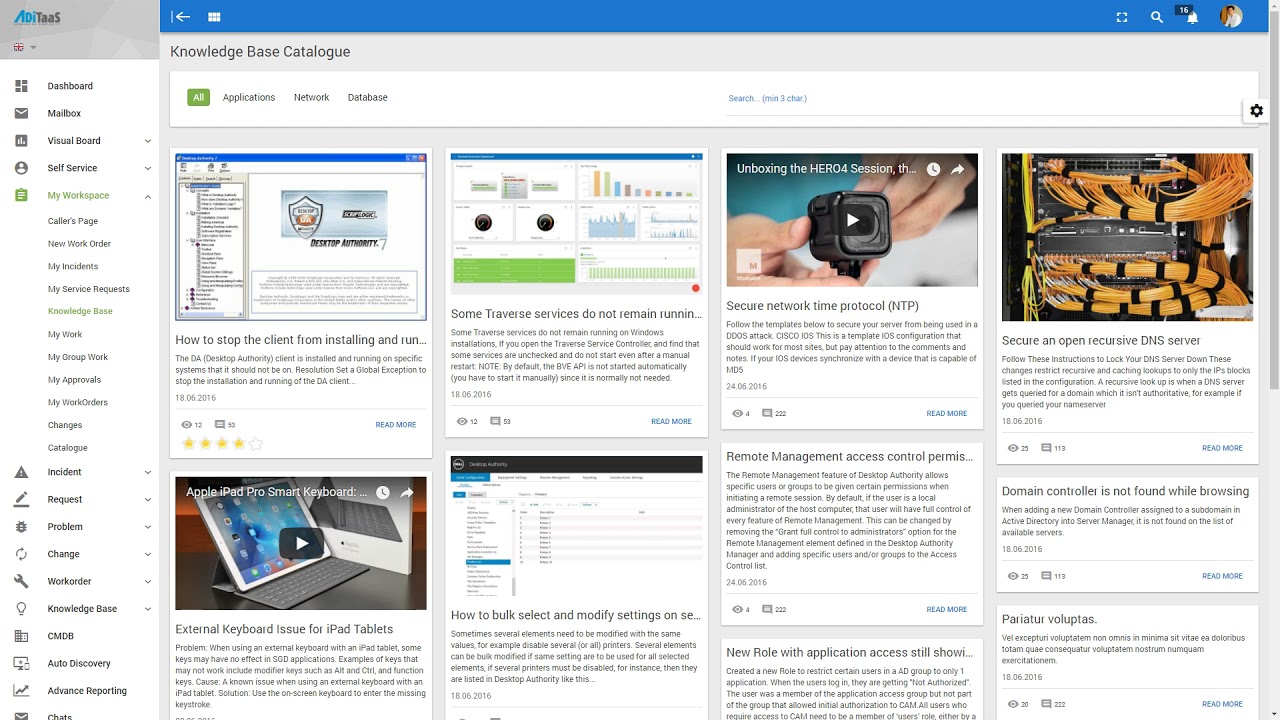The width and height of the screenshot is (1280, 720).
Task: Click Dashboard icon in sidebar
Action: [x=21, y=86]
